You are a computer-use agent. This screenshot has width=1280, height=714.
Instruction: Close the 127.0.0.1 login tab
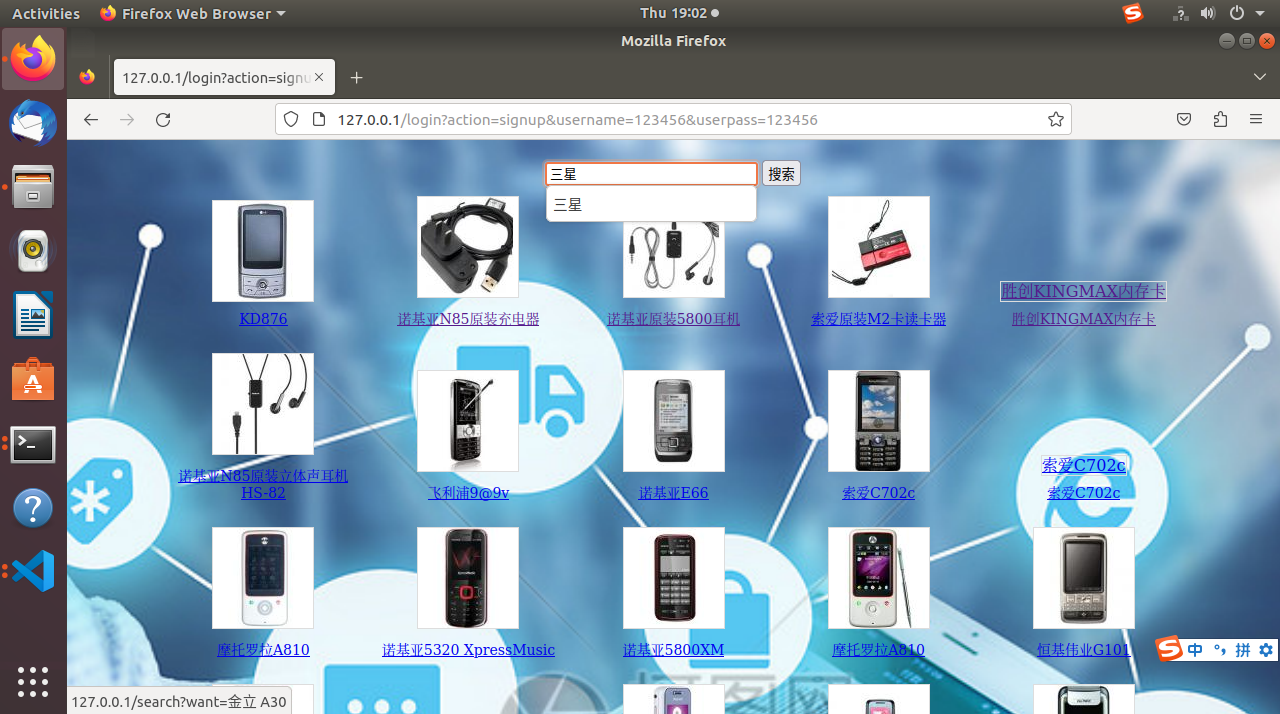320,78
